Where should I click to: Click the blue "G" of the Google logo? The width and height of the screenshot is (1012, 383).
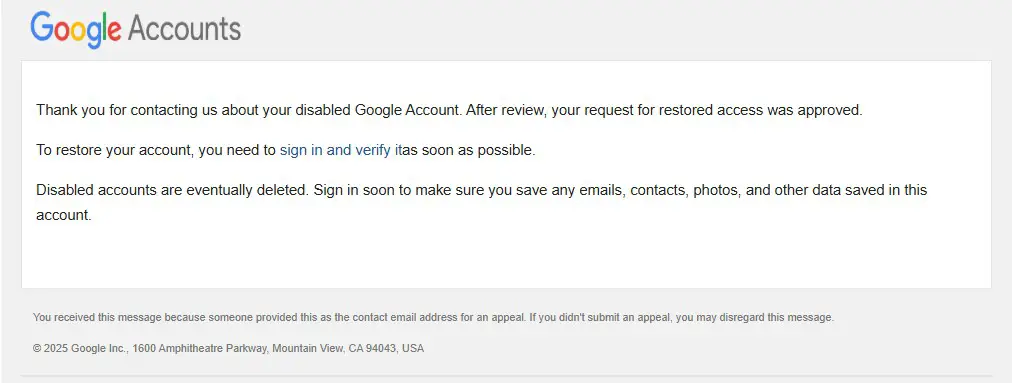[x=41, y=26]
